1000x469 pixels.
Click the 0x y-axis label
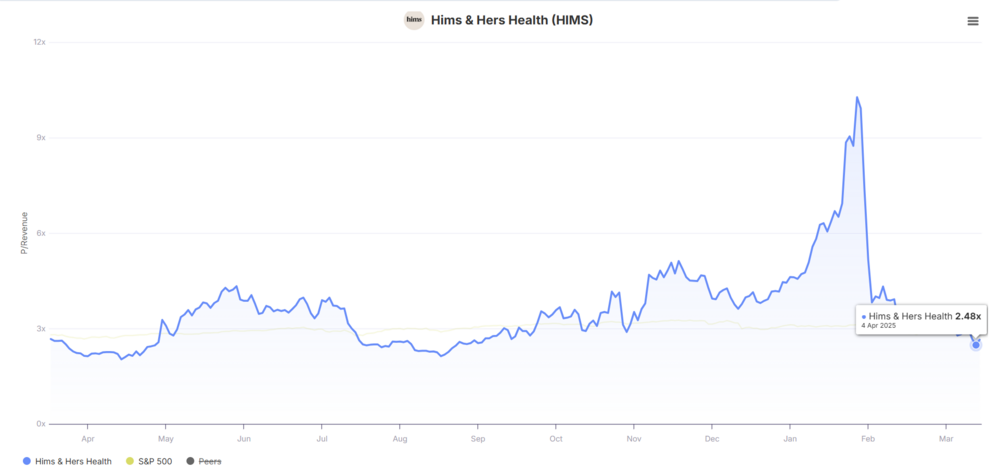41,424
